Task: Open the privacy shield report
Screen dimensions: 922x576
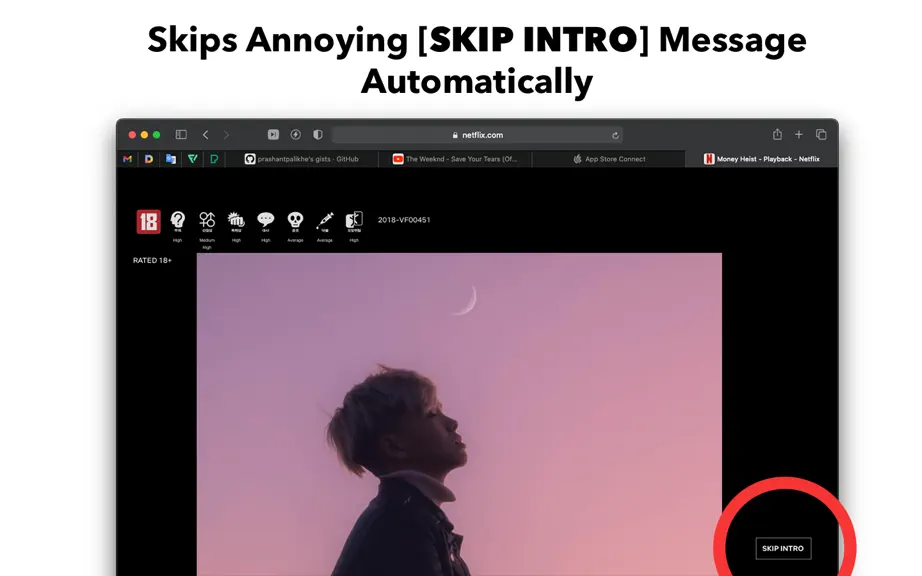Action: tap(318, 135)
